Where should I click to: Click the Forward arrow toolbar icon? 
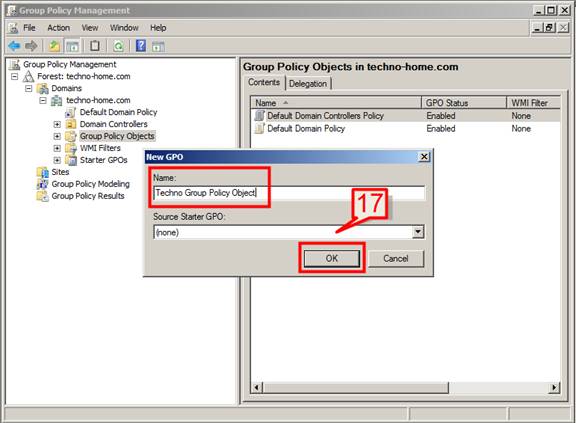31,46
